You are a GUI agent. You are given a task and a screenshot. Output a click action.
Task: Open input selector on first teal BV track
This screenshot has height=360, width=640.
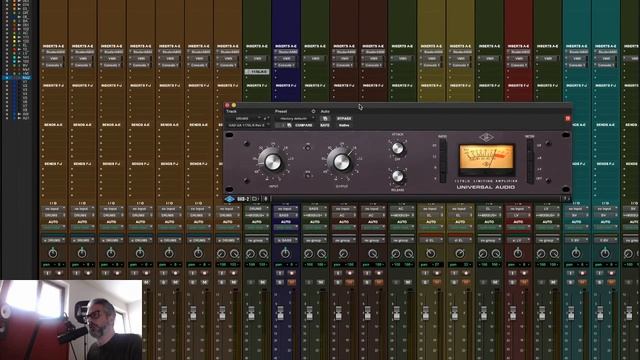tap(576, 209)
